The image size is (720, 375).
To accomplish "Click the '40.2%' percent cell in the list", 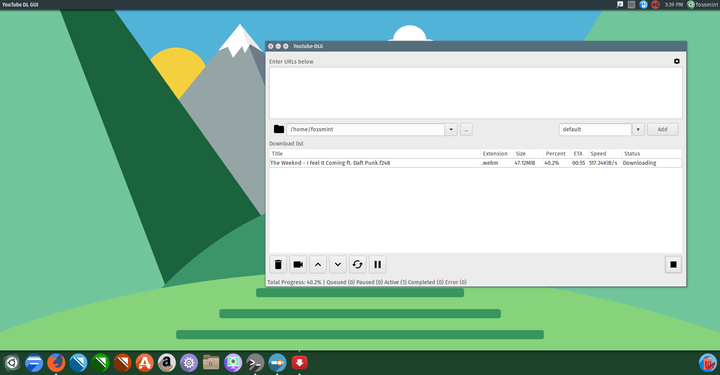I will coord(551,163).
